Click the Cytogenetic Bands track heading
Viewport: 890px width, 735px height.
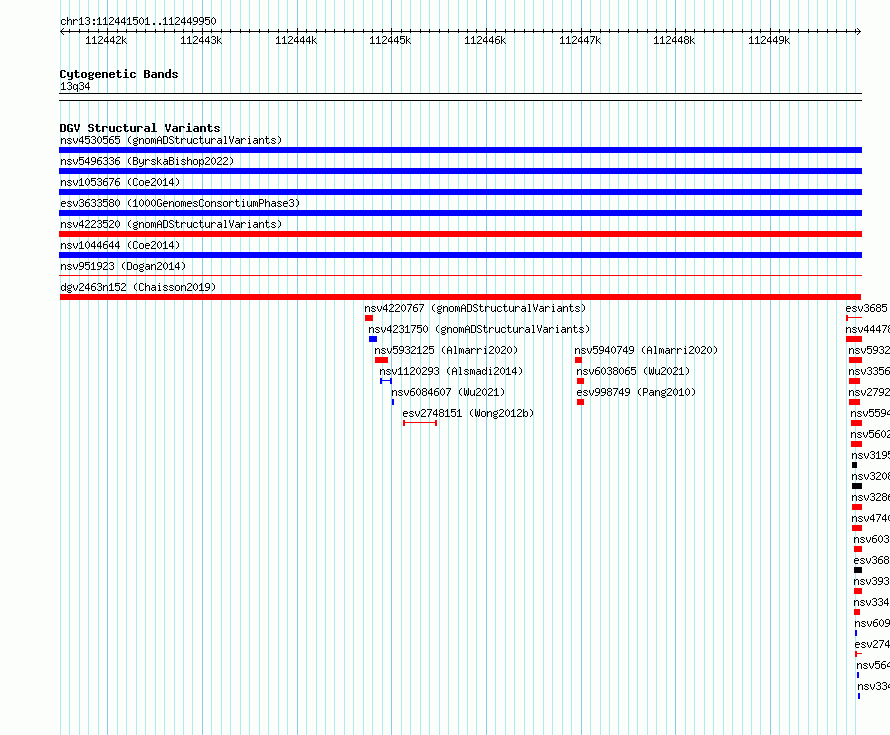(119, 74)
